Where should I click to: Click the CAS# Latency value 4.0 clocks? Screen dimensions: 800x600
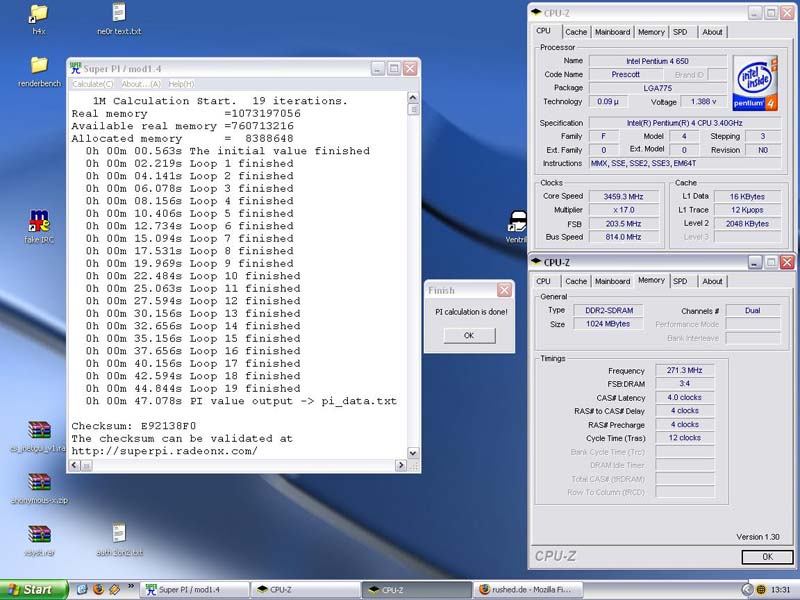(x=684, y=397)
